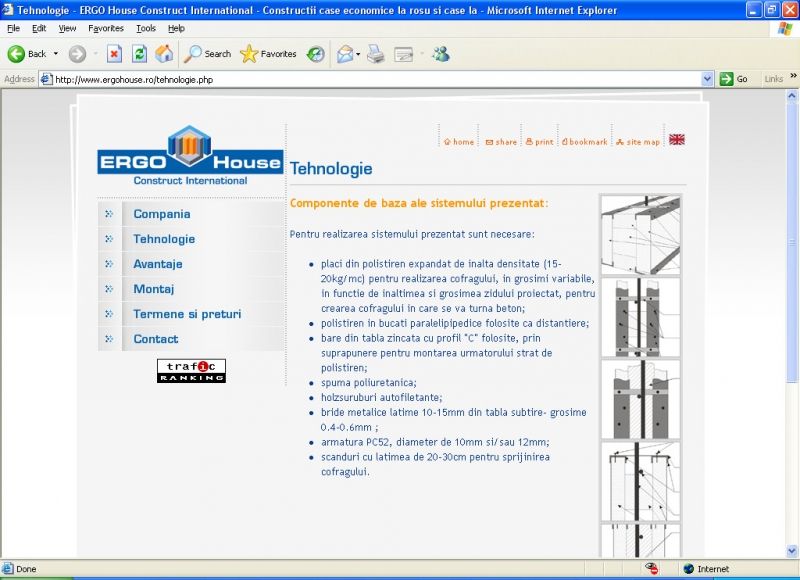Image resolution: width=800 pixels, height=580 pixels.
Task: Open the Avantaje page from the sidebar
Action: [x=158, y=264]
